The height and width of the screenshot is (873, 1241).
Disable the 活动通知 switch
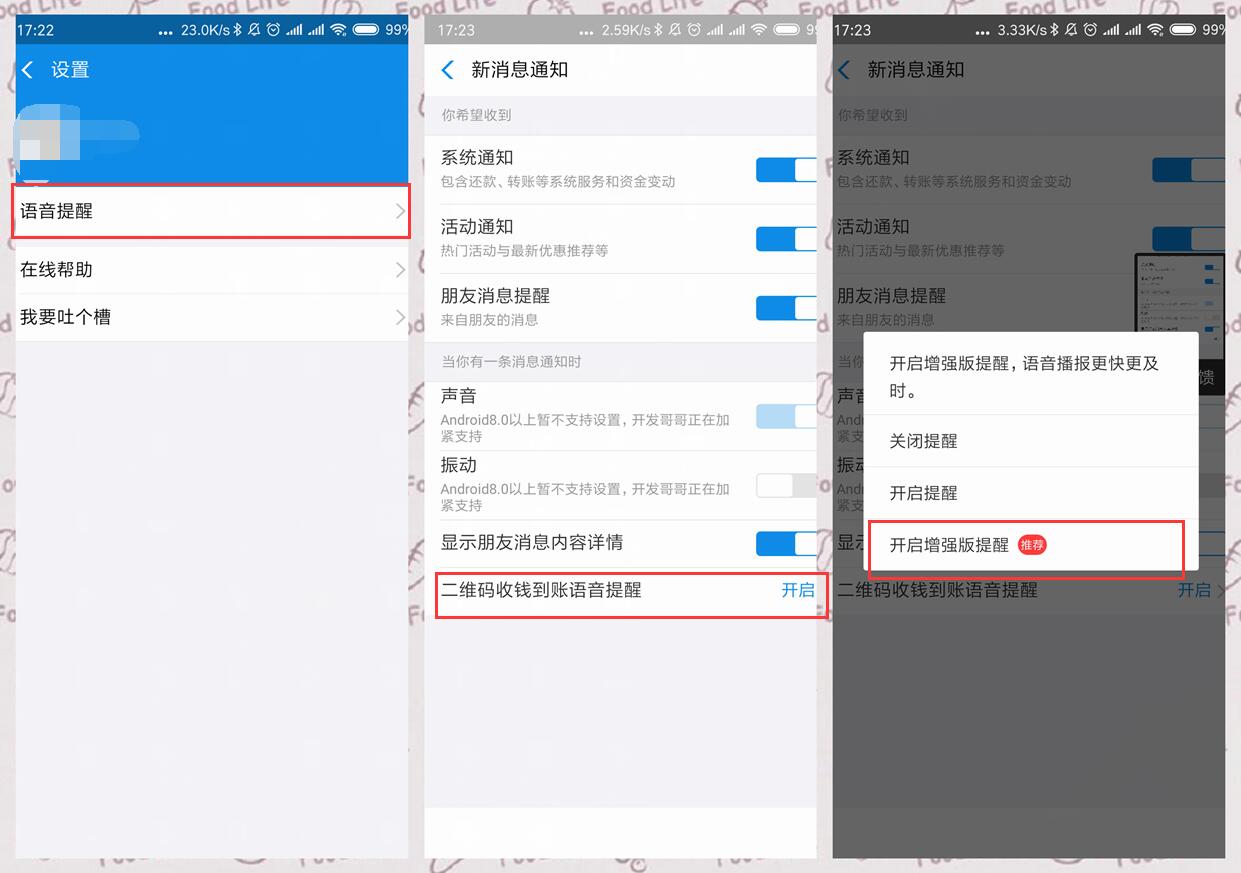786,239
